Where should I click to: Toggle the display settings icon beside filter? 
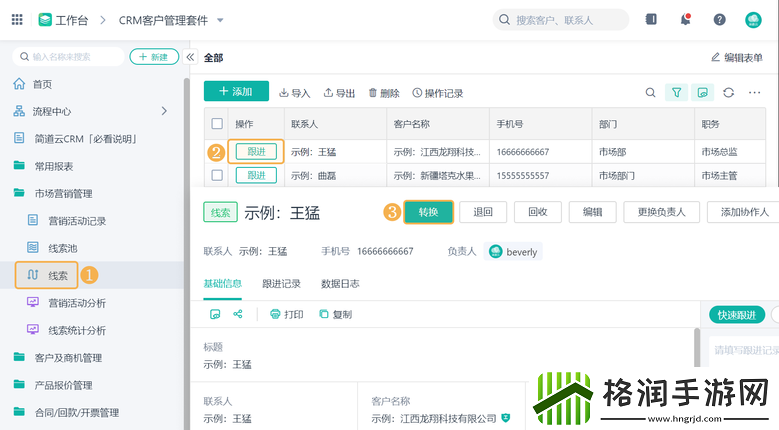coord(702,92)
